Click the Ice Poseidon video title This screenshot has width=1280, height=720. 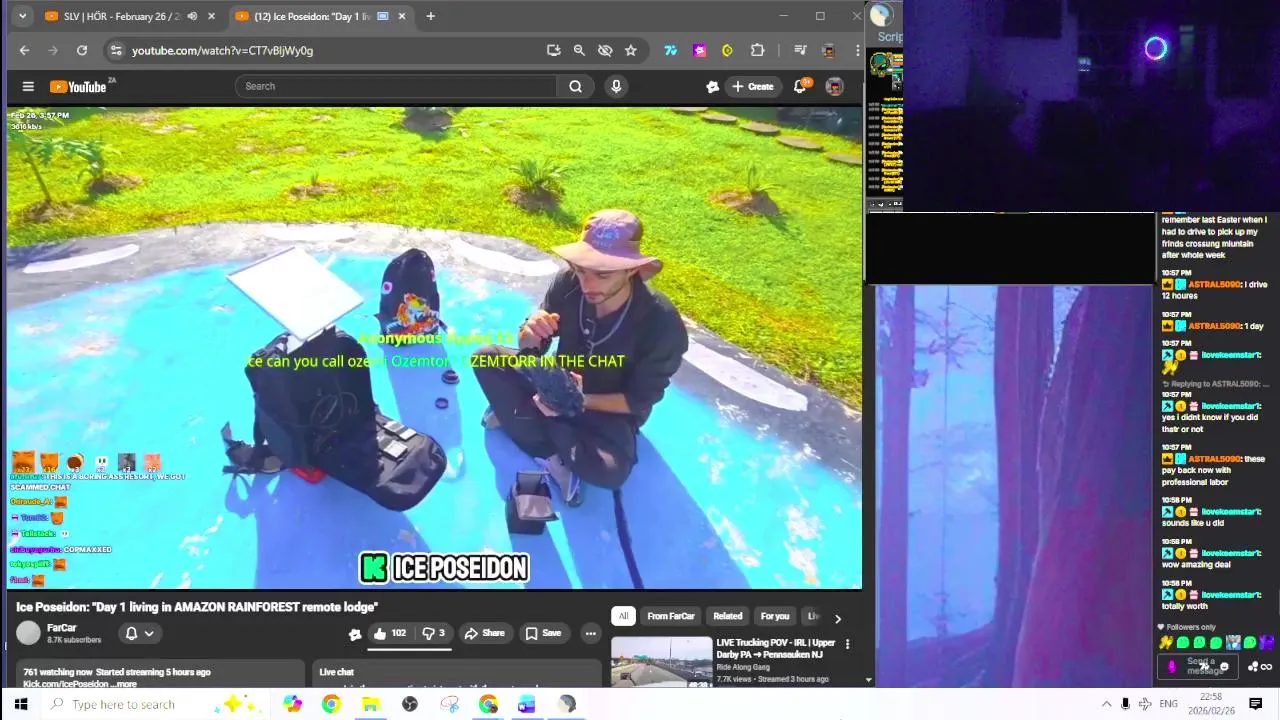[x=197, y=607]
